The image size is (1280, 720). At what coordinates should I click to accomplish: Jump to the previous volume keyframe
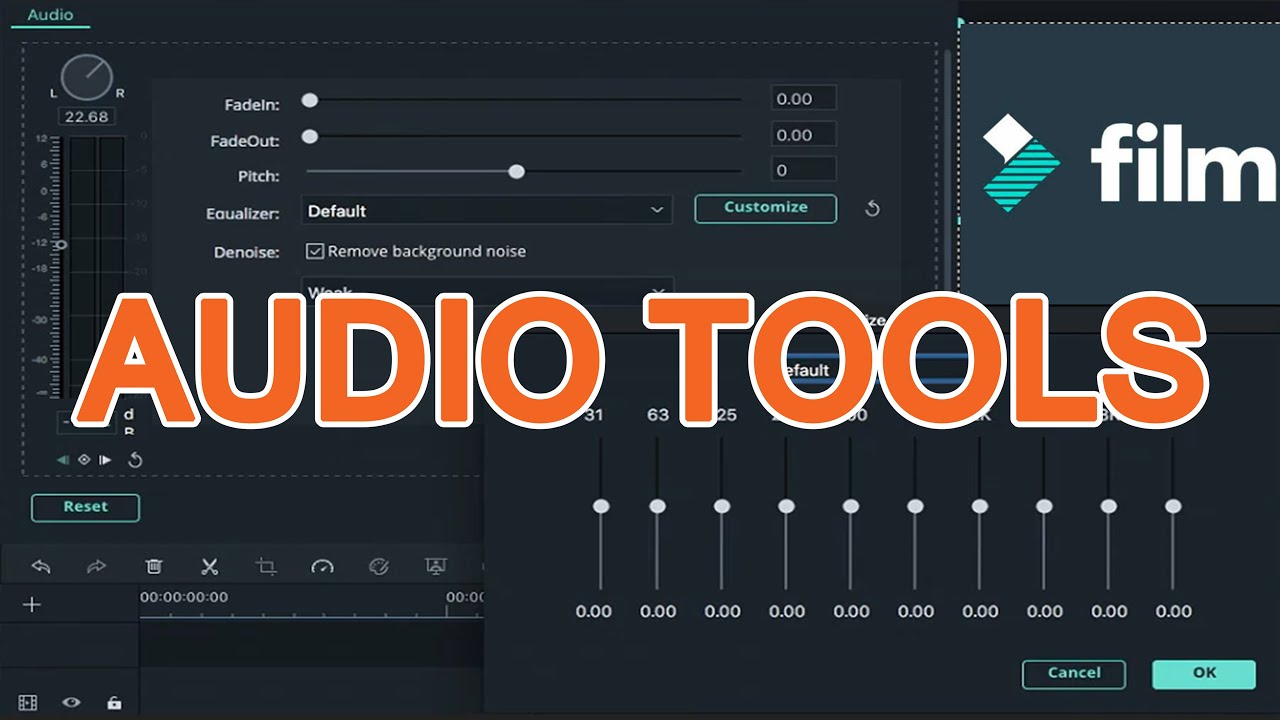pos(63,460)
